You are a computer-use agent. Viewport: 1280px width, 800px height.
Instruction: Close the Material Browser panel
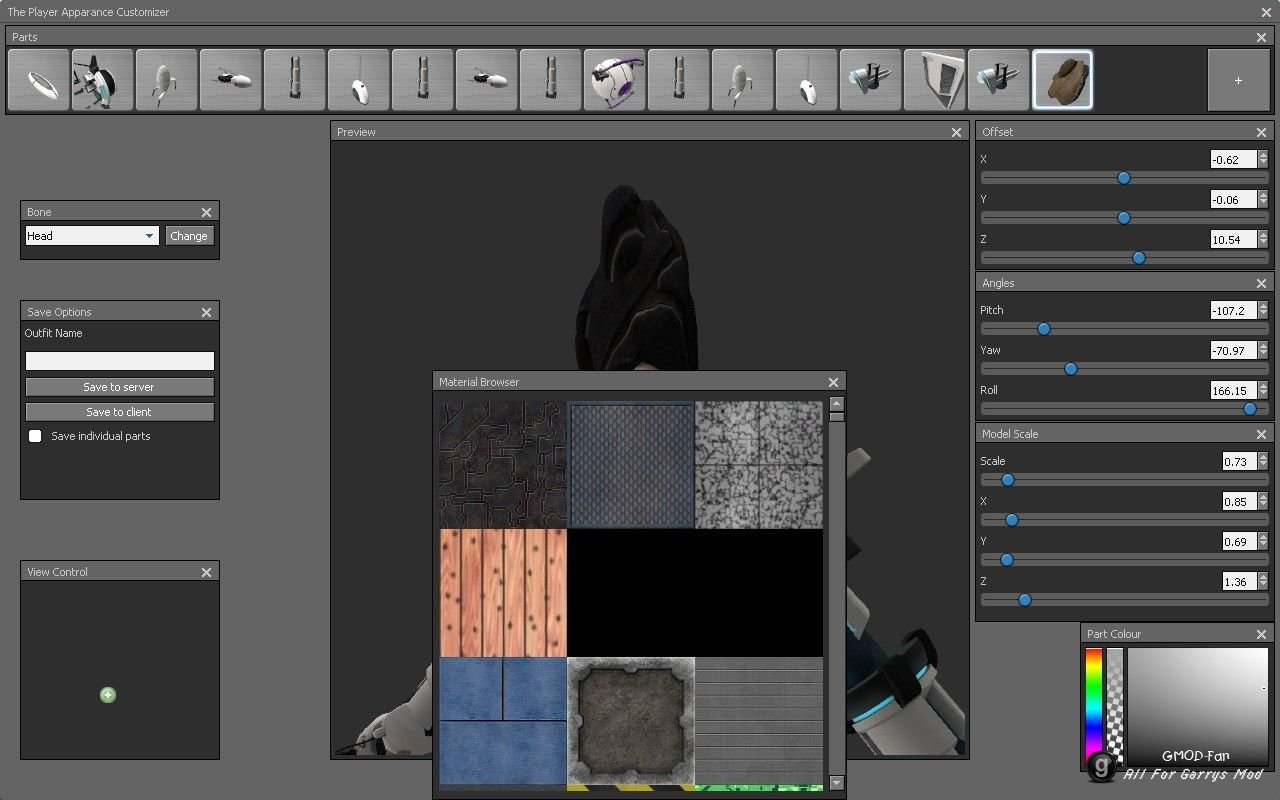pos(833,382)
